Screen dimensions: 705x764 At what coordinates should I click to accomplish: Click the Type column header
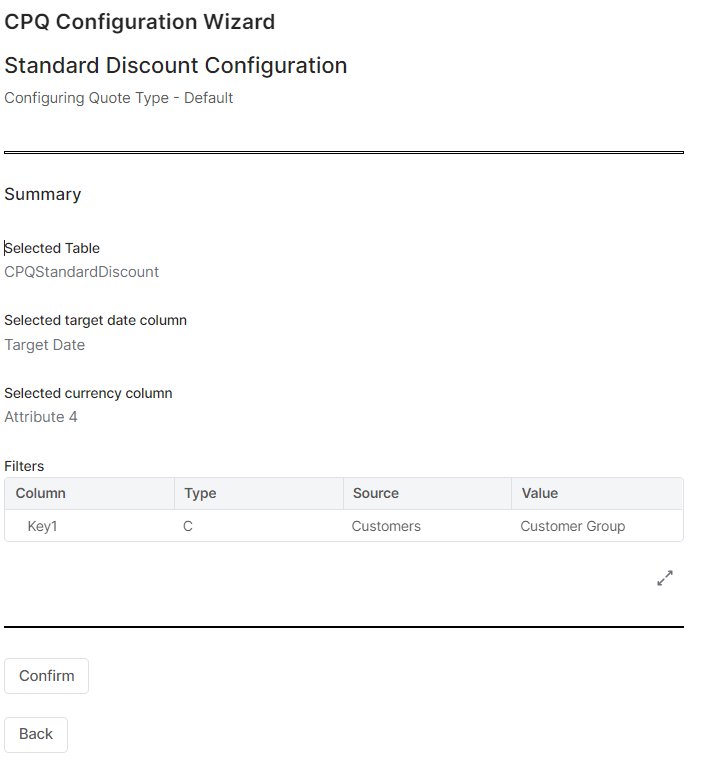200,493
